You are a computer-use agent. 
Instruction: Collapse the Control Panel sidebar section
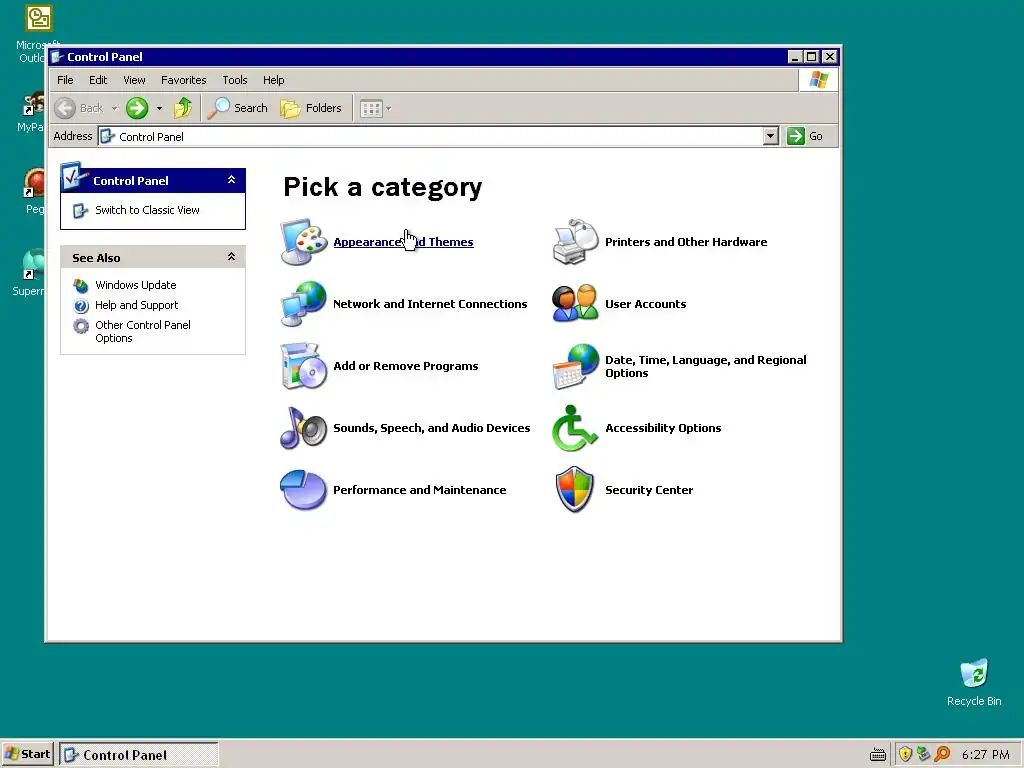(231, 180)
